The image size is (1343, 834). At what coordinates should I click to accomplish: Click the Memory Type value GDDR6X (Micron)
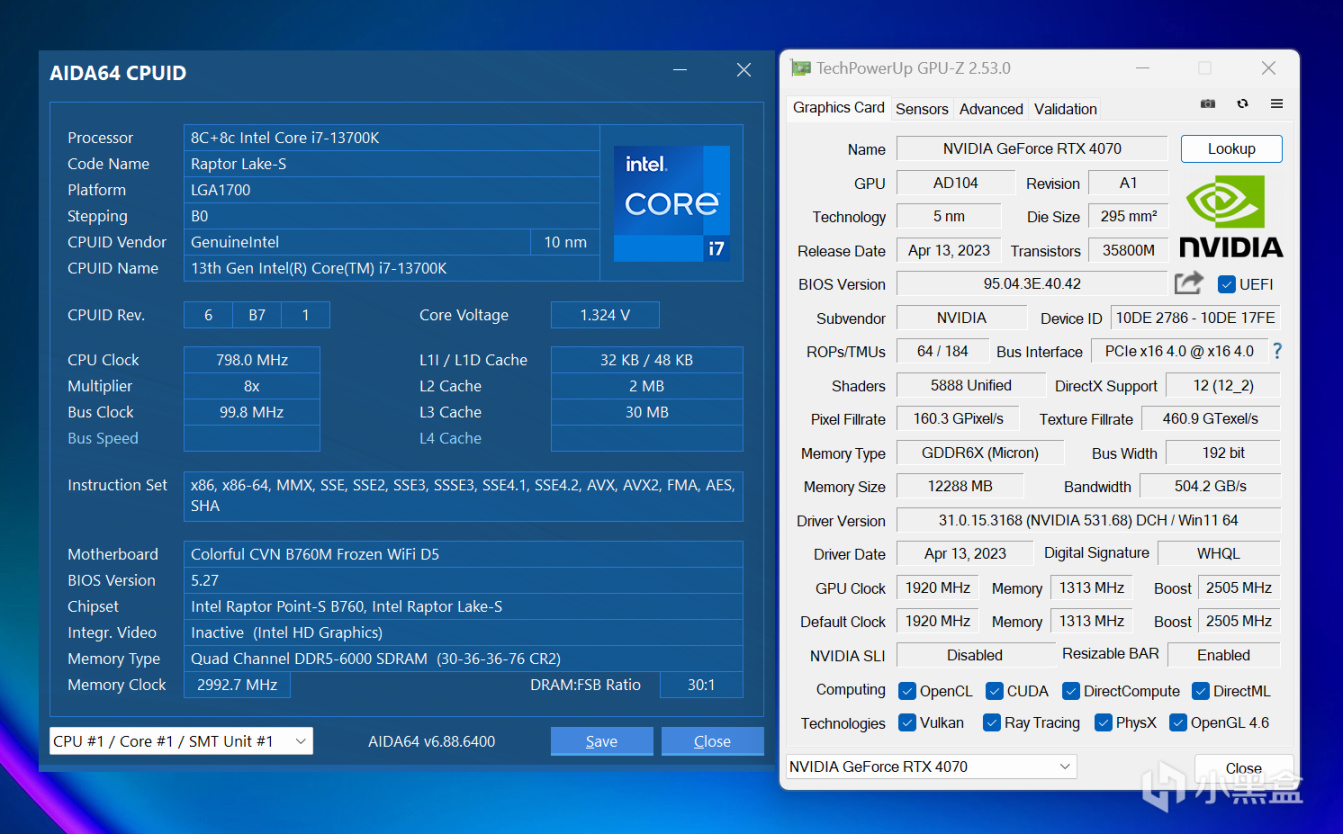(979, 453)
